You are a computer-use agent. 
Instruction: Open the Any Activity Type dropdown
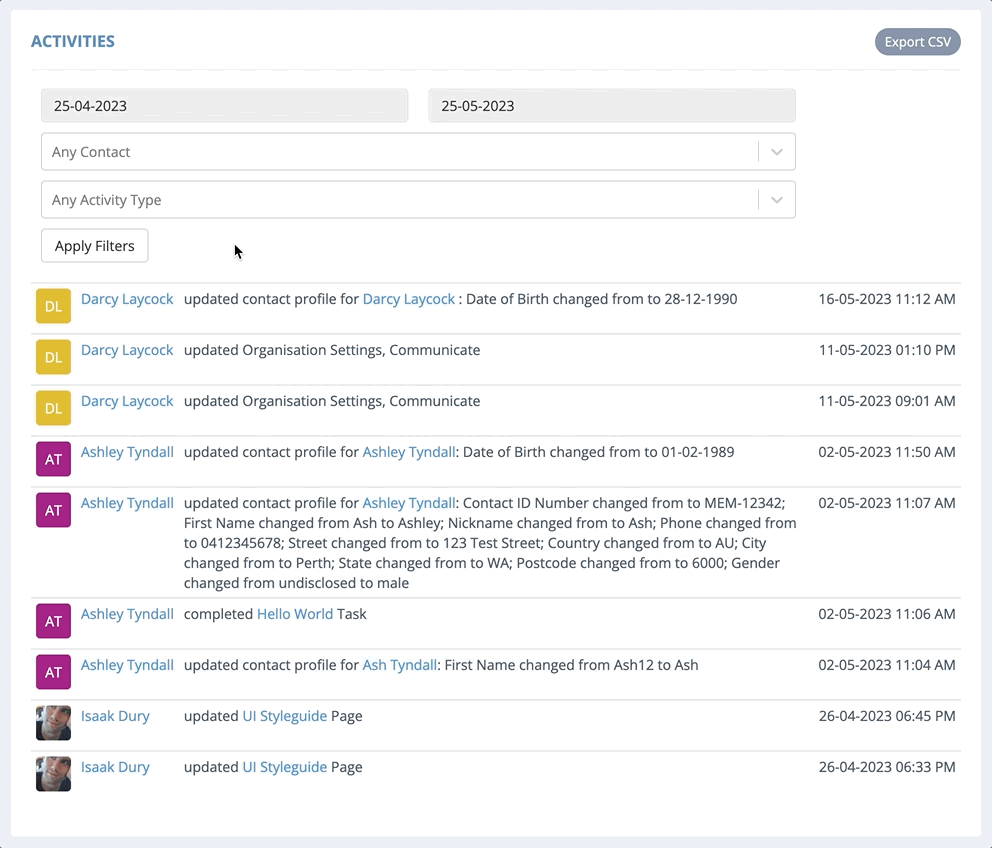click(418, 200)
